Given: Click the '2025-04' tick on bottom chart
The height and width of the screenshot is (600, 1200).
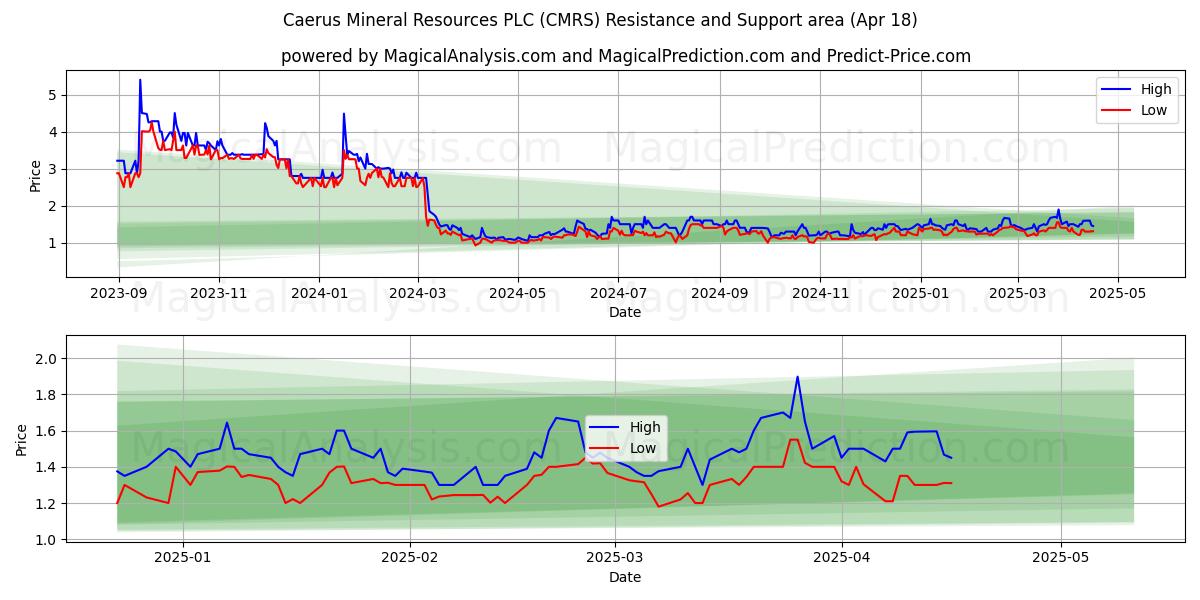Looking at the screenshot, I should click(x=842, y=558).
